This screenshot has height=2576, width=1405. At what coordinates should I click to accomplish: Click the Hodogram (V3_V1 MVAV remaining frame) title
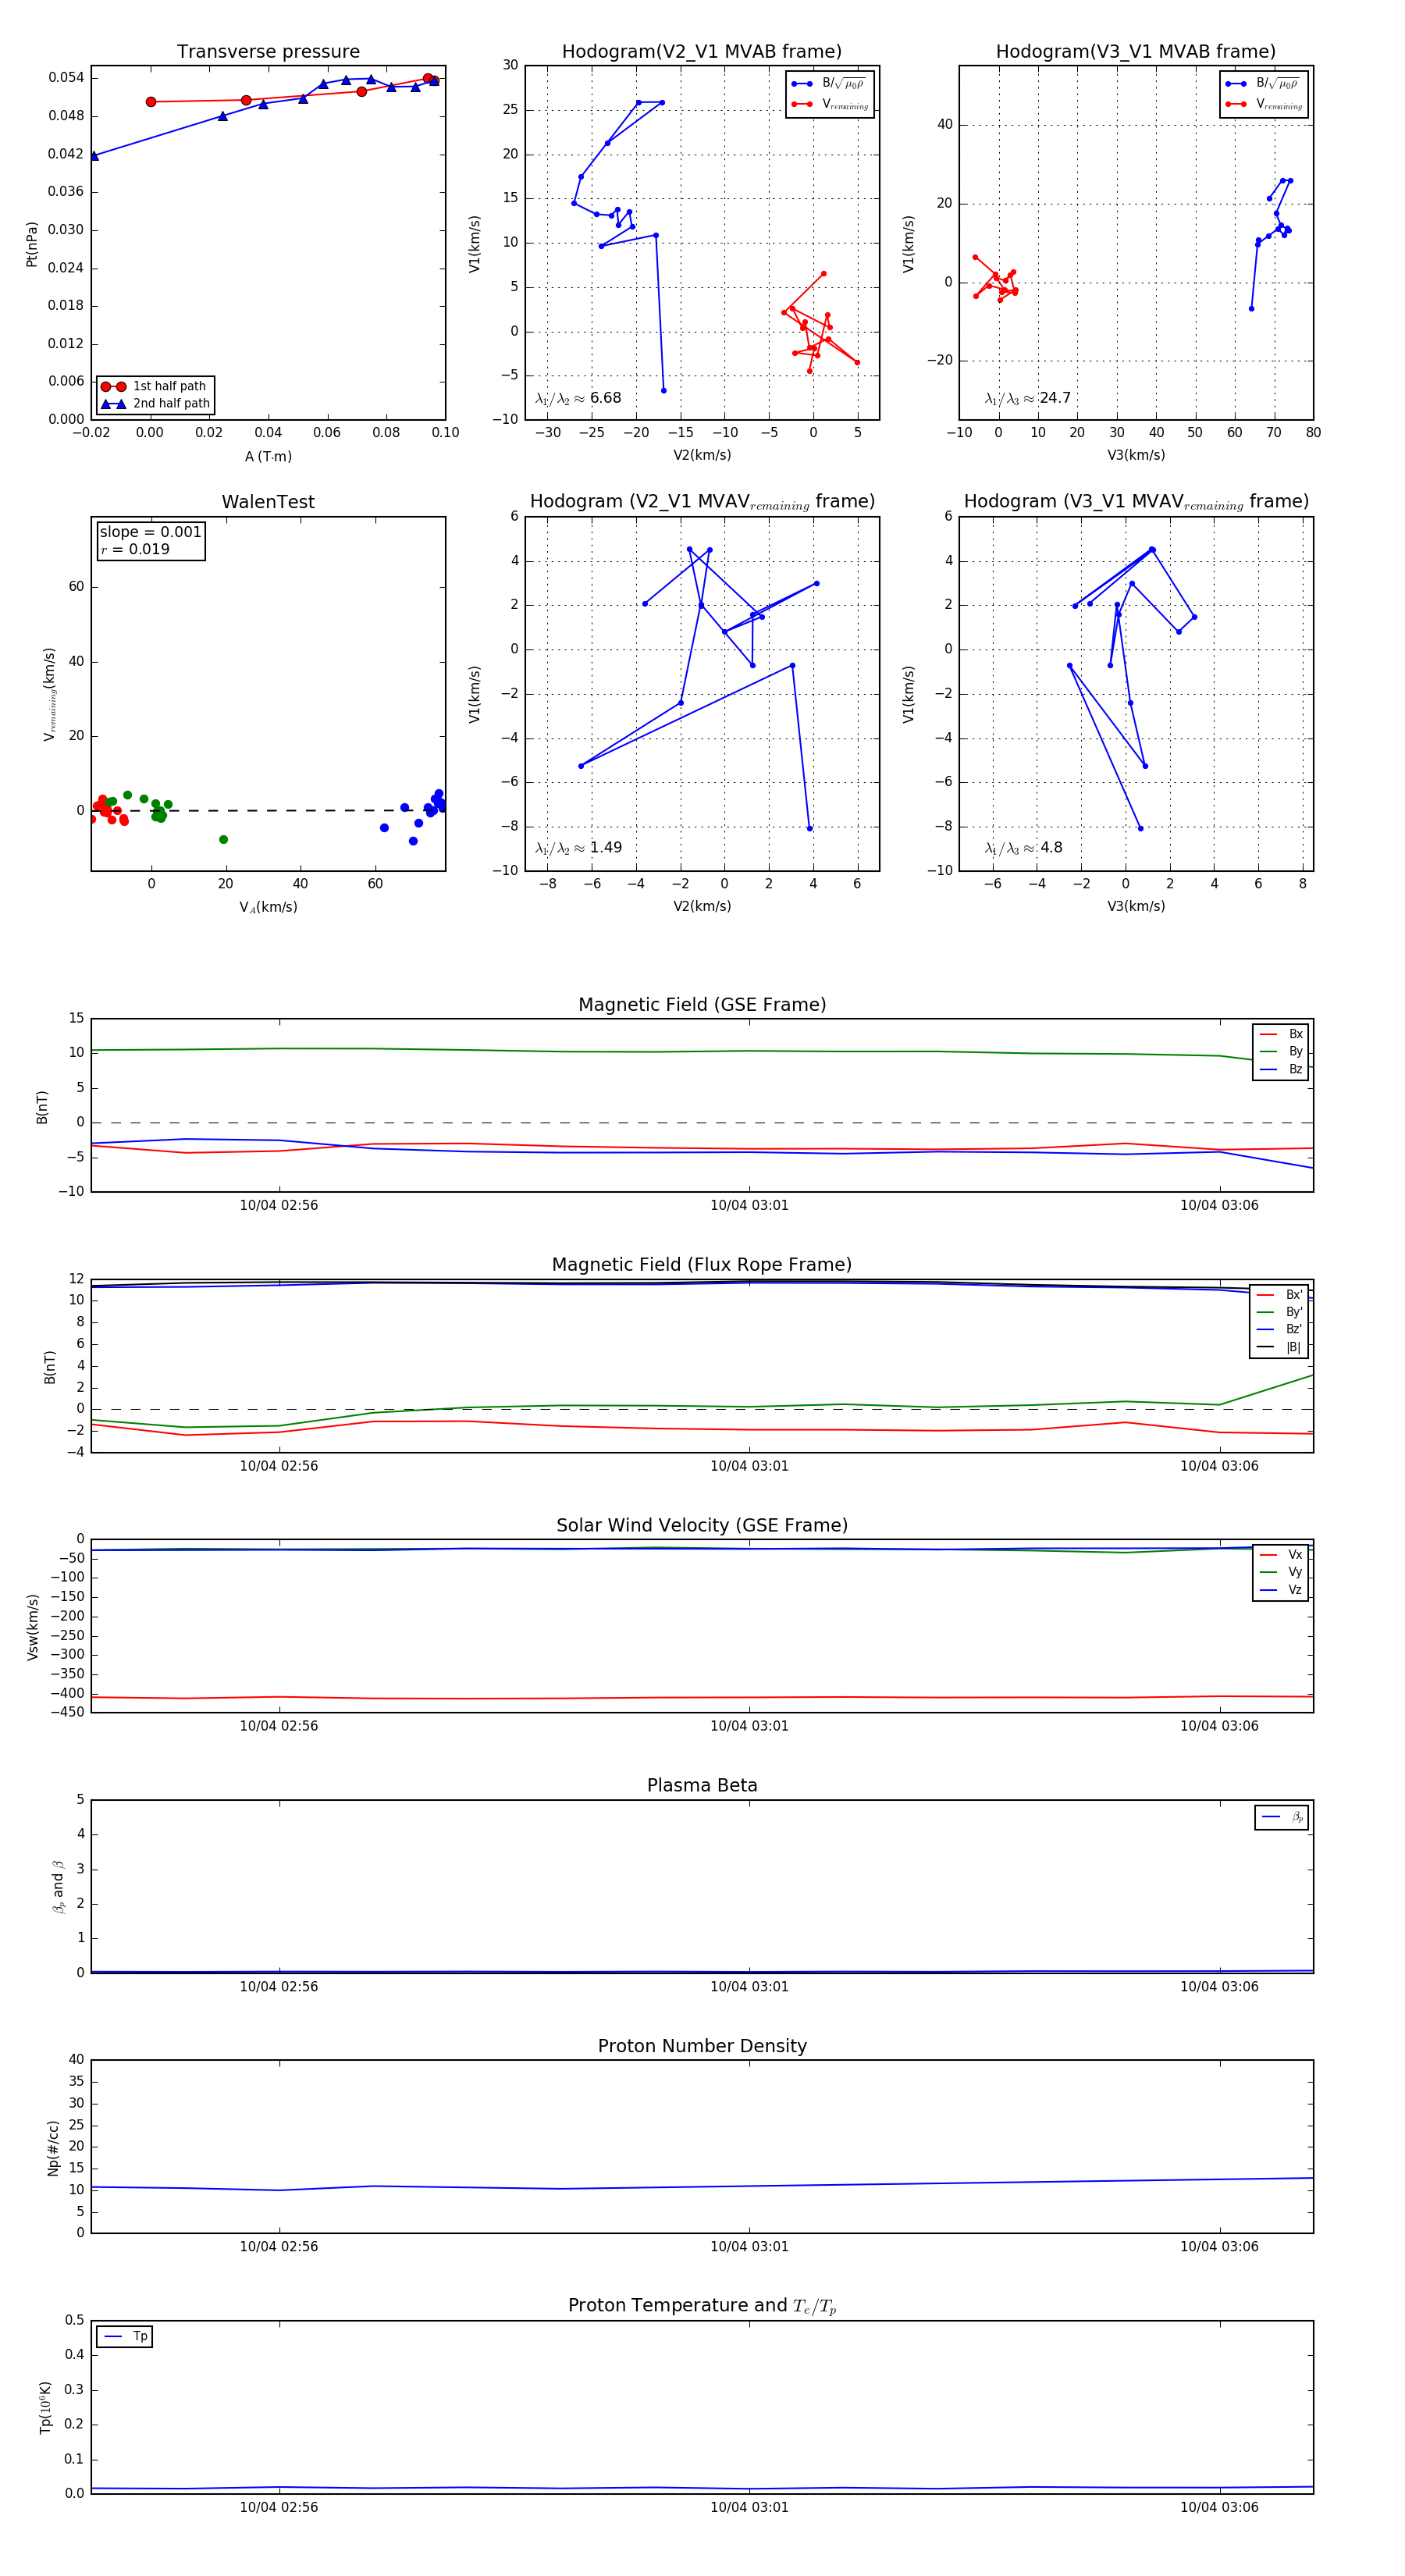pos(1136,502)
